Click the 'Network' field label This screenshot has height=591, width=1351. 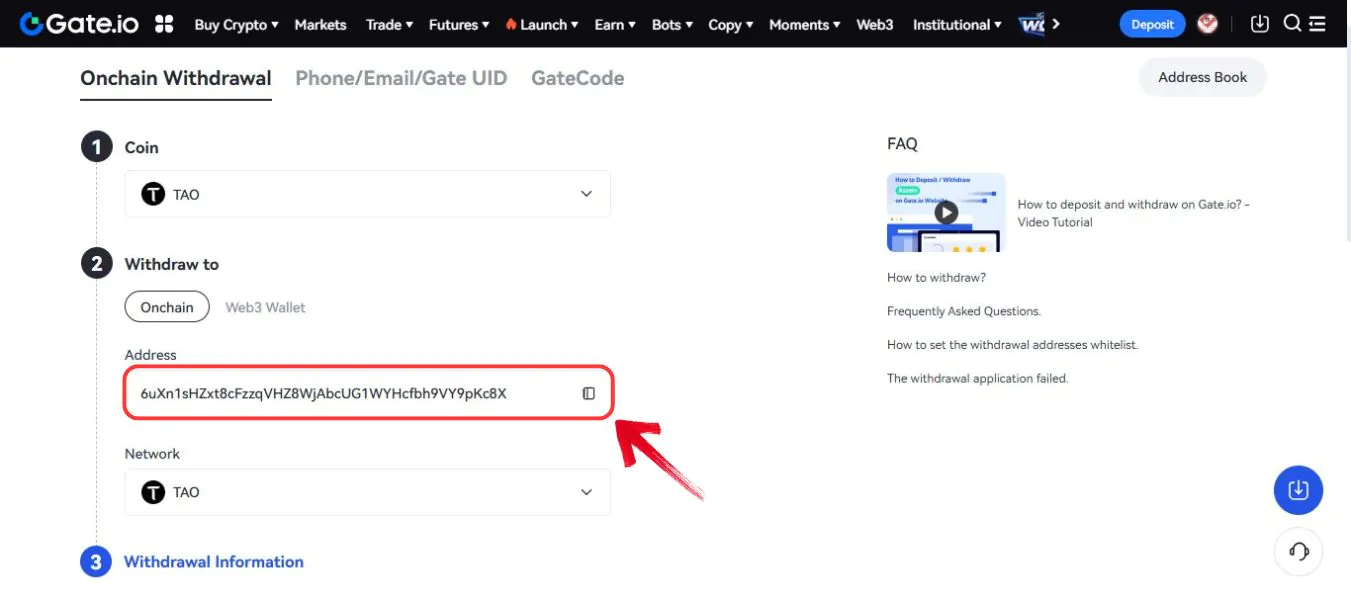click(x=152, y=453)
